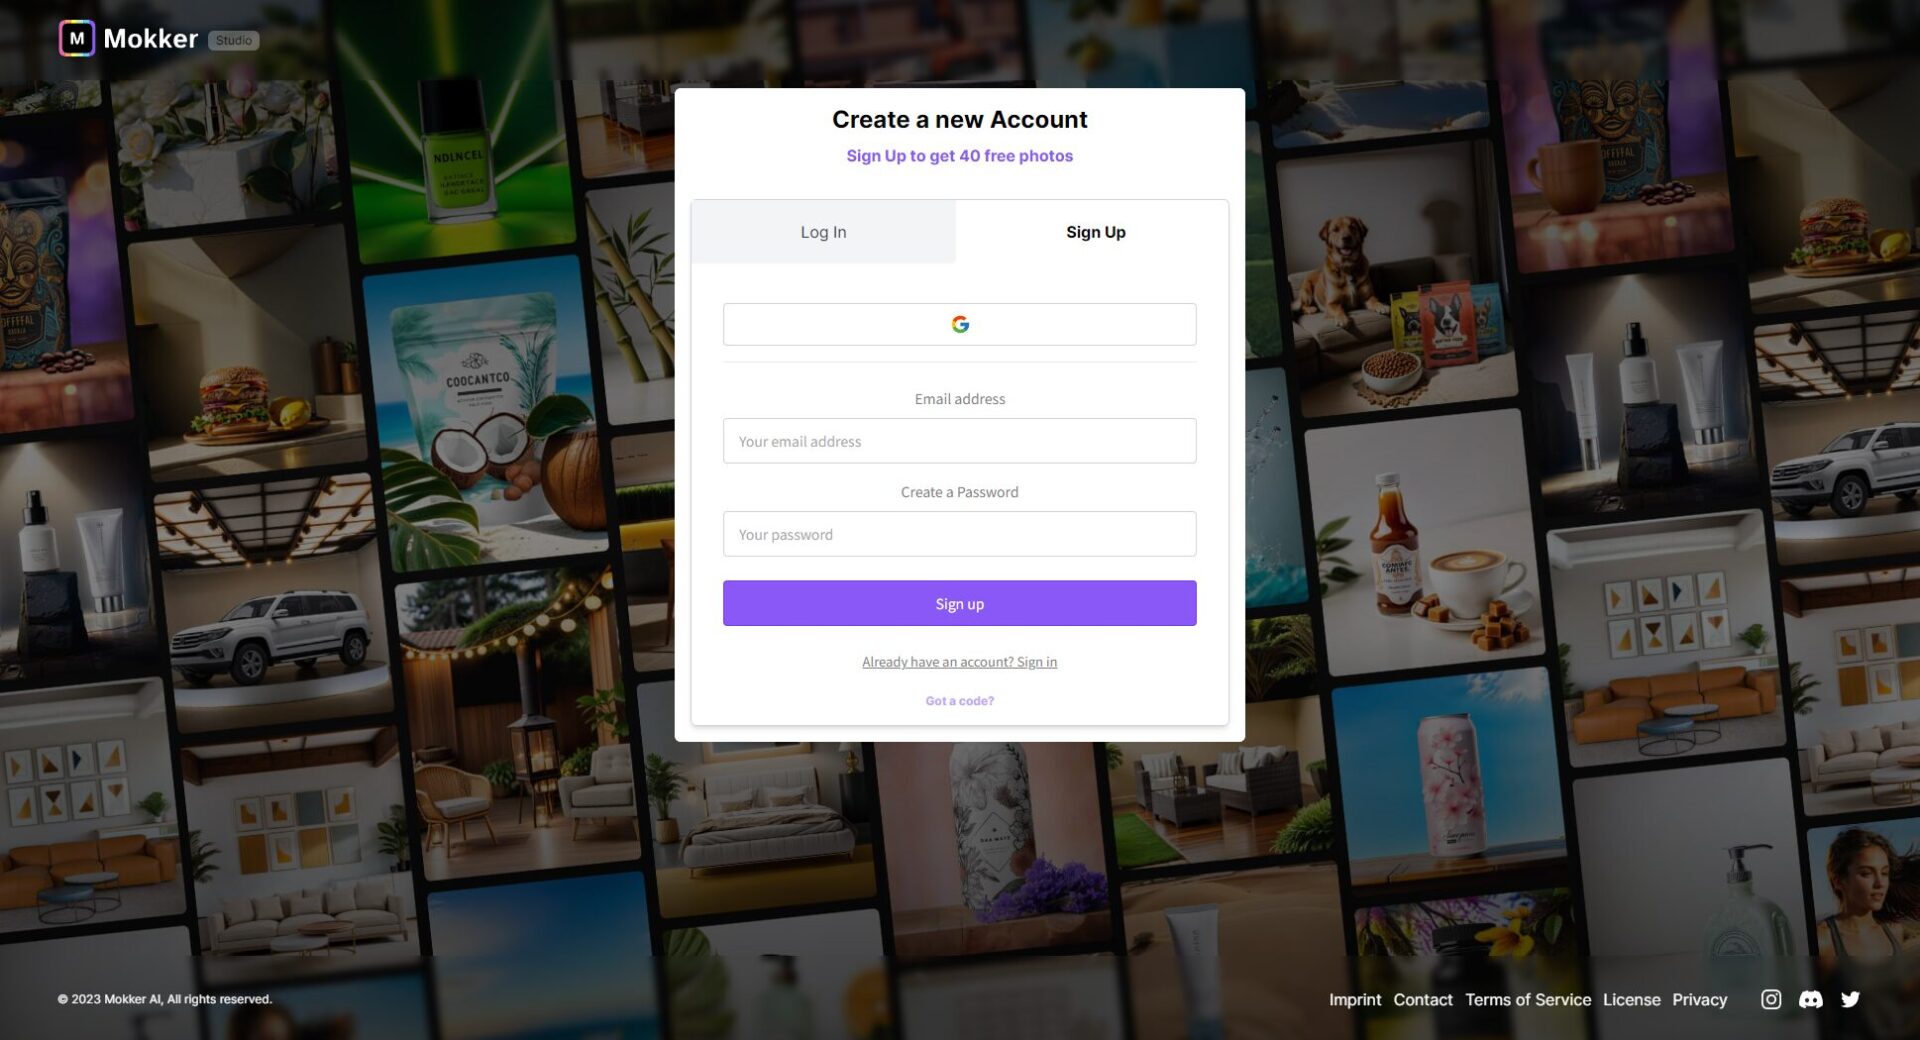Select the Sign Up tab
This screenshot has height=1040, width=1920.
click(x=1095, y=231)
